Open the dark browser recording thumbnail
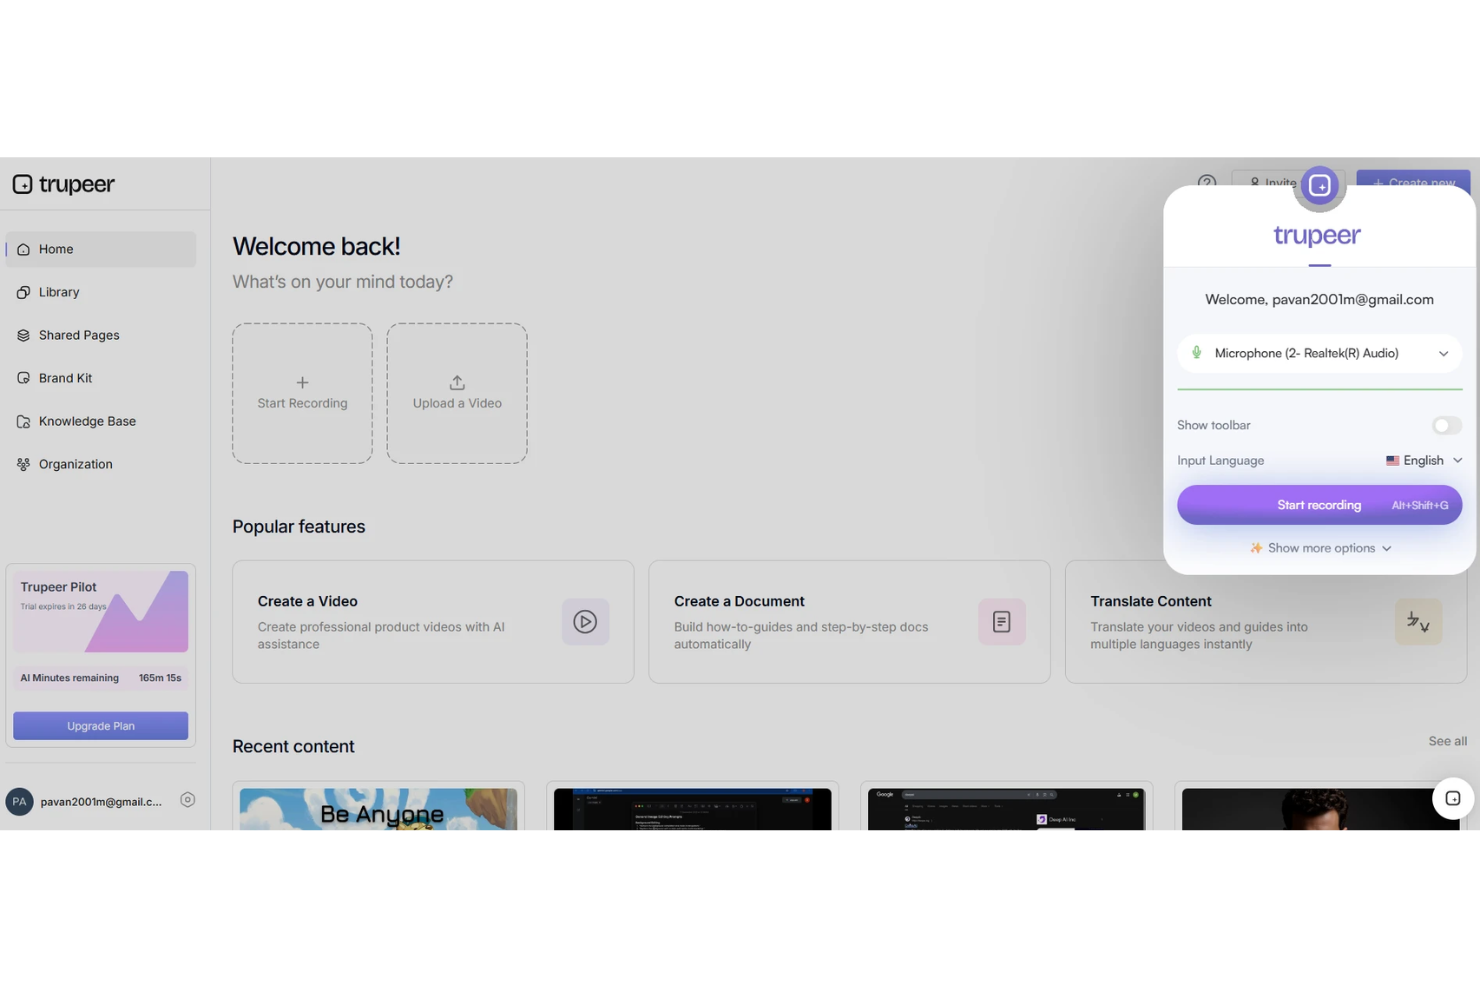Viewport: 1480px width, 987px height. tap(692, 808)
